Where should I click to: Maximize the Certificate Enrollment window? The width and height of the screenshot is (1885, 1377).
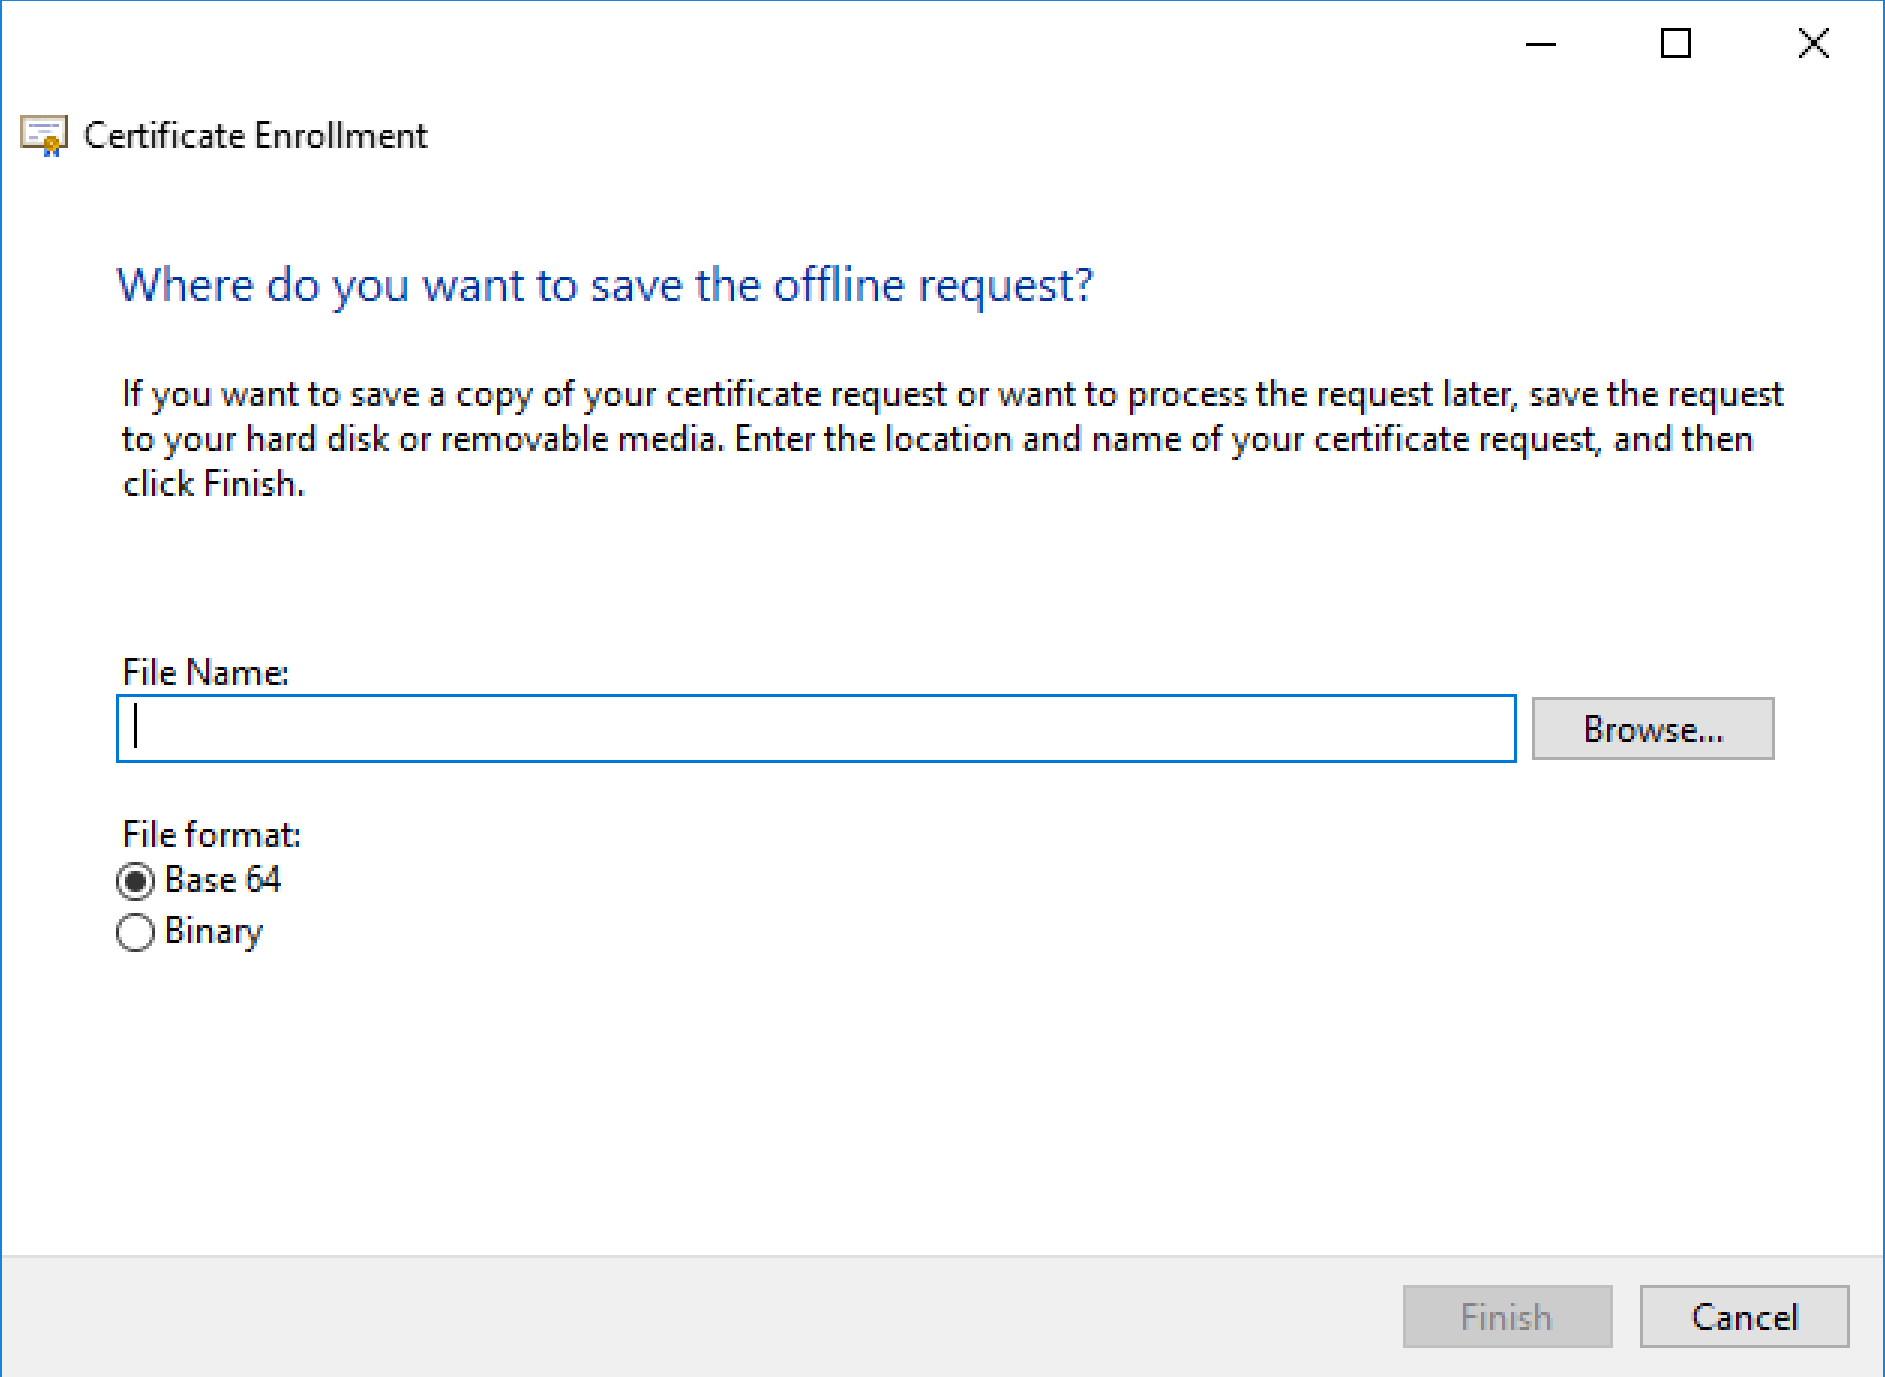pos(1676,44)
